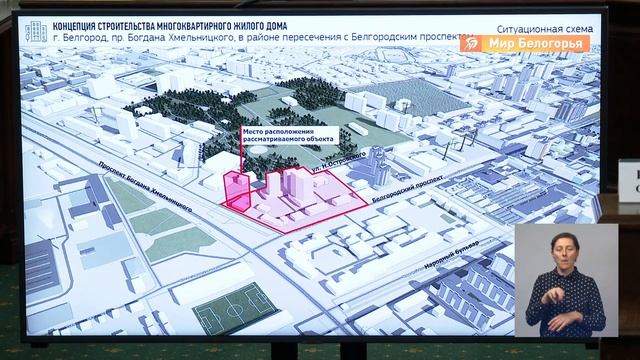Click the pink highlighted site area
Image resolution: width=640 pixels, height=360 pixels.
tap(295, 200)
